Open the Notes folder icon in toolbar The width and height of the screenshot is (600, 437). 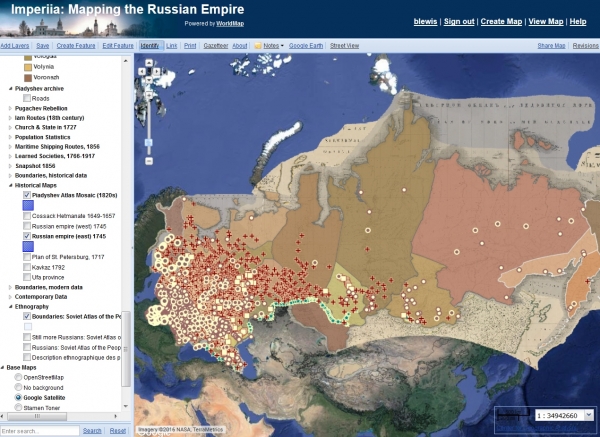tap(258, 46)
